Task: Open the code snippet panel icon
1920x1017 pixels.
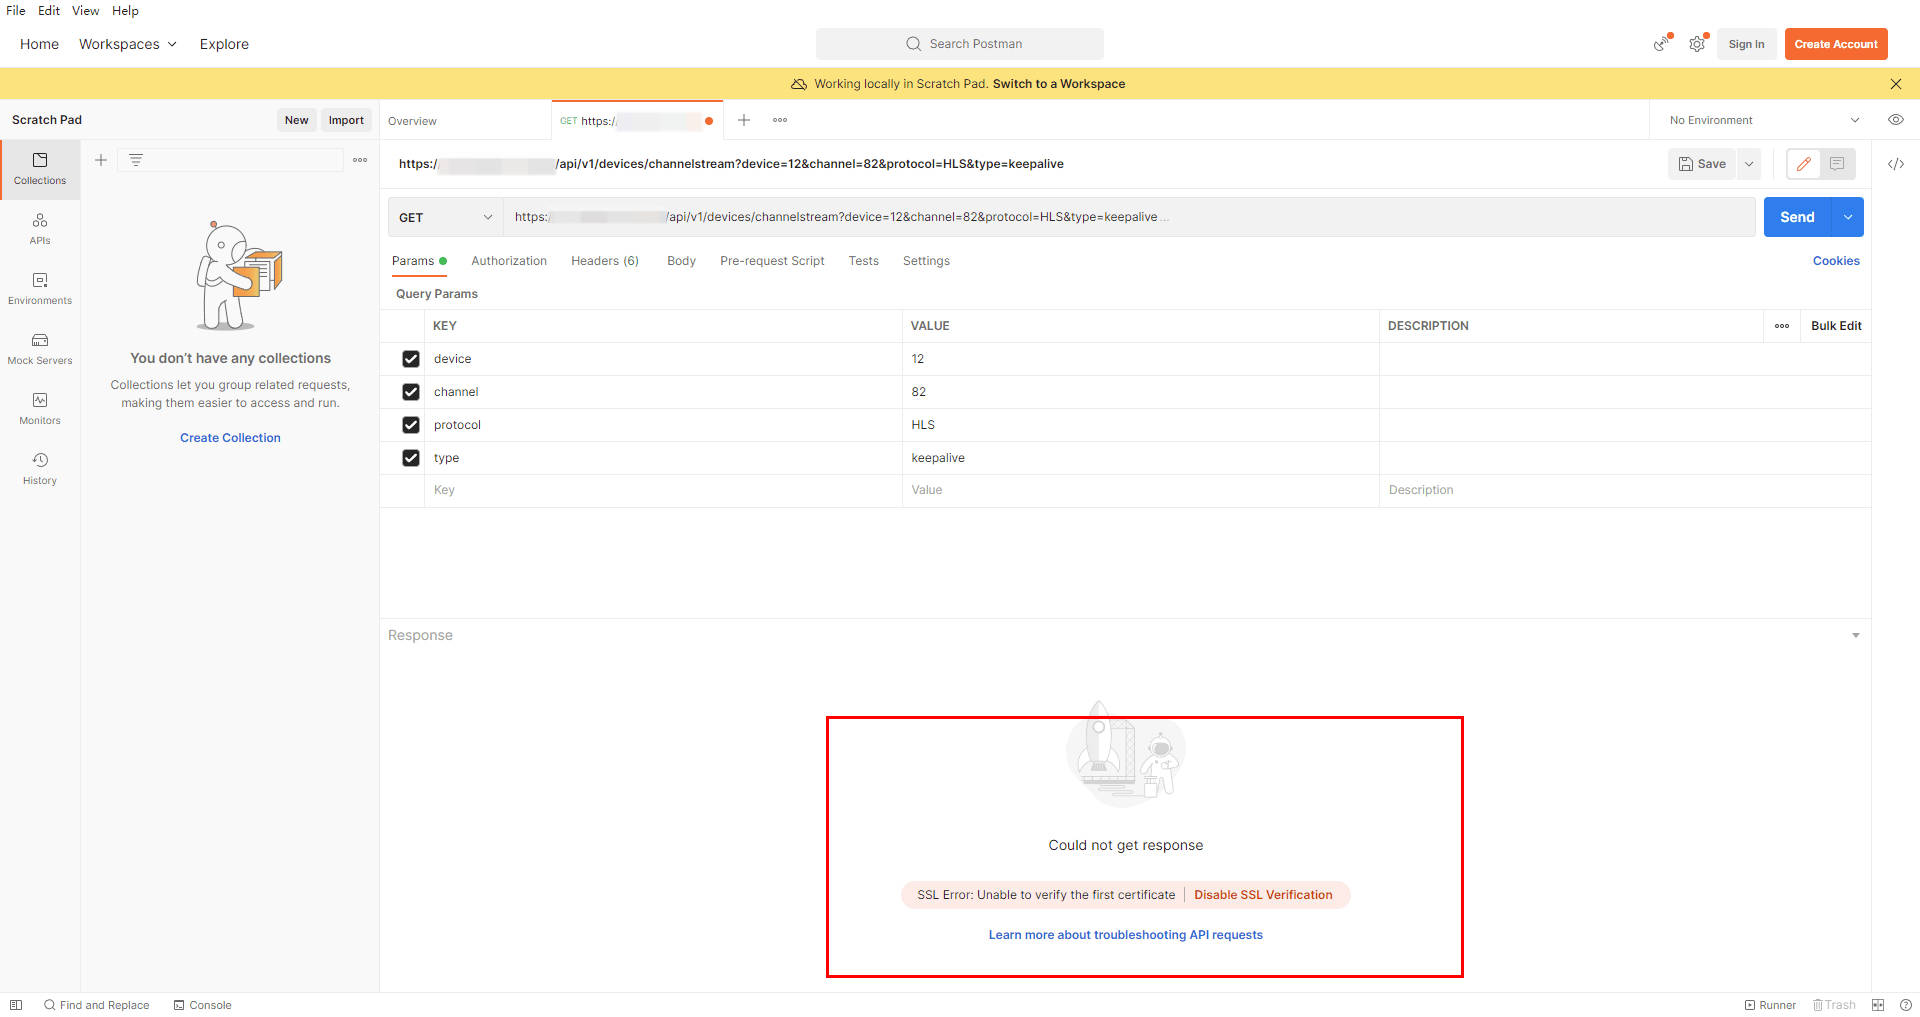Action: click(1895, 164)
